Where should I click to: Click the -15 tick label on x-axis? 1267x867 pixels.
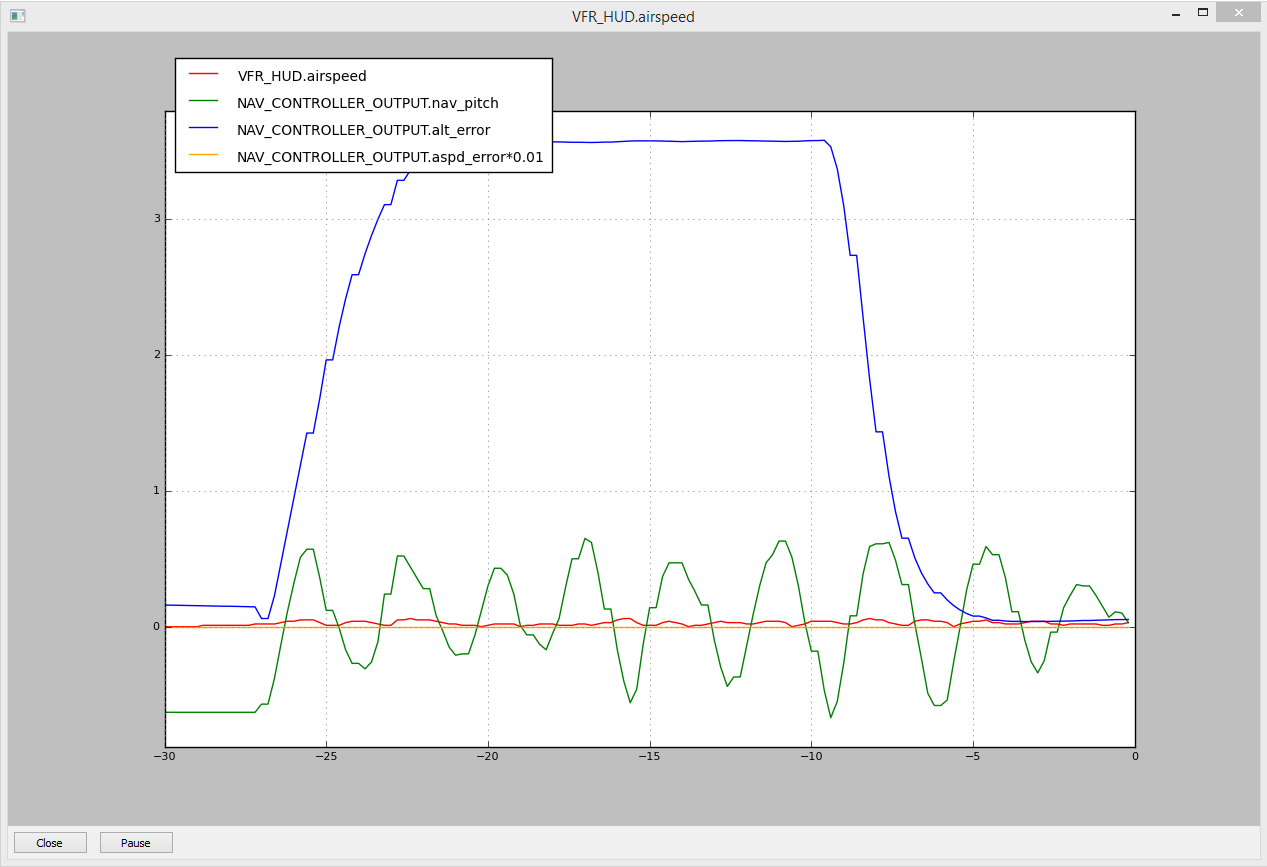(649, 757)
